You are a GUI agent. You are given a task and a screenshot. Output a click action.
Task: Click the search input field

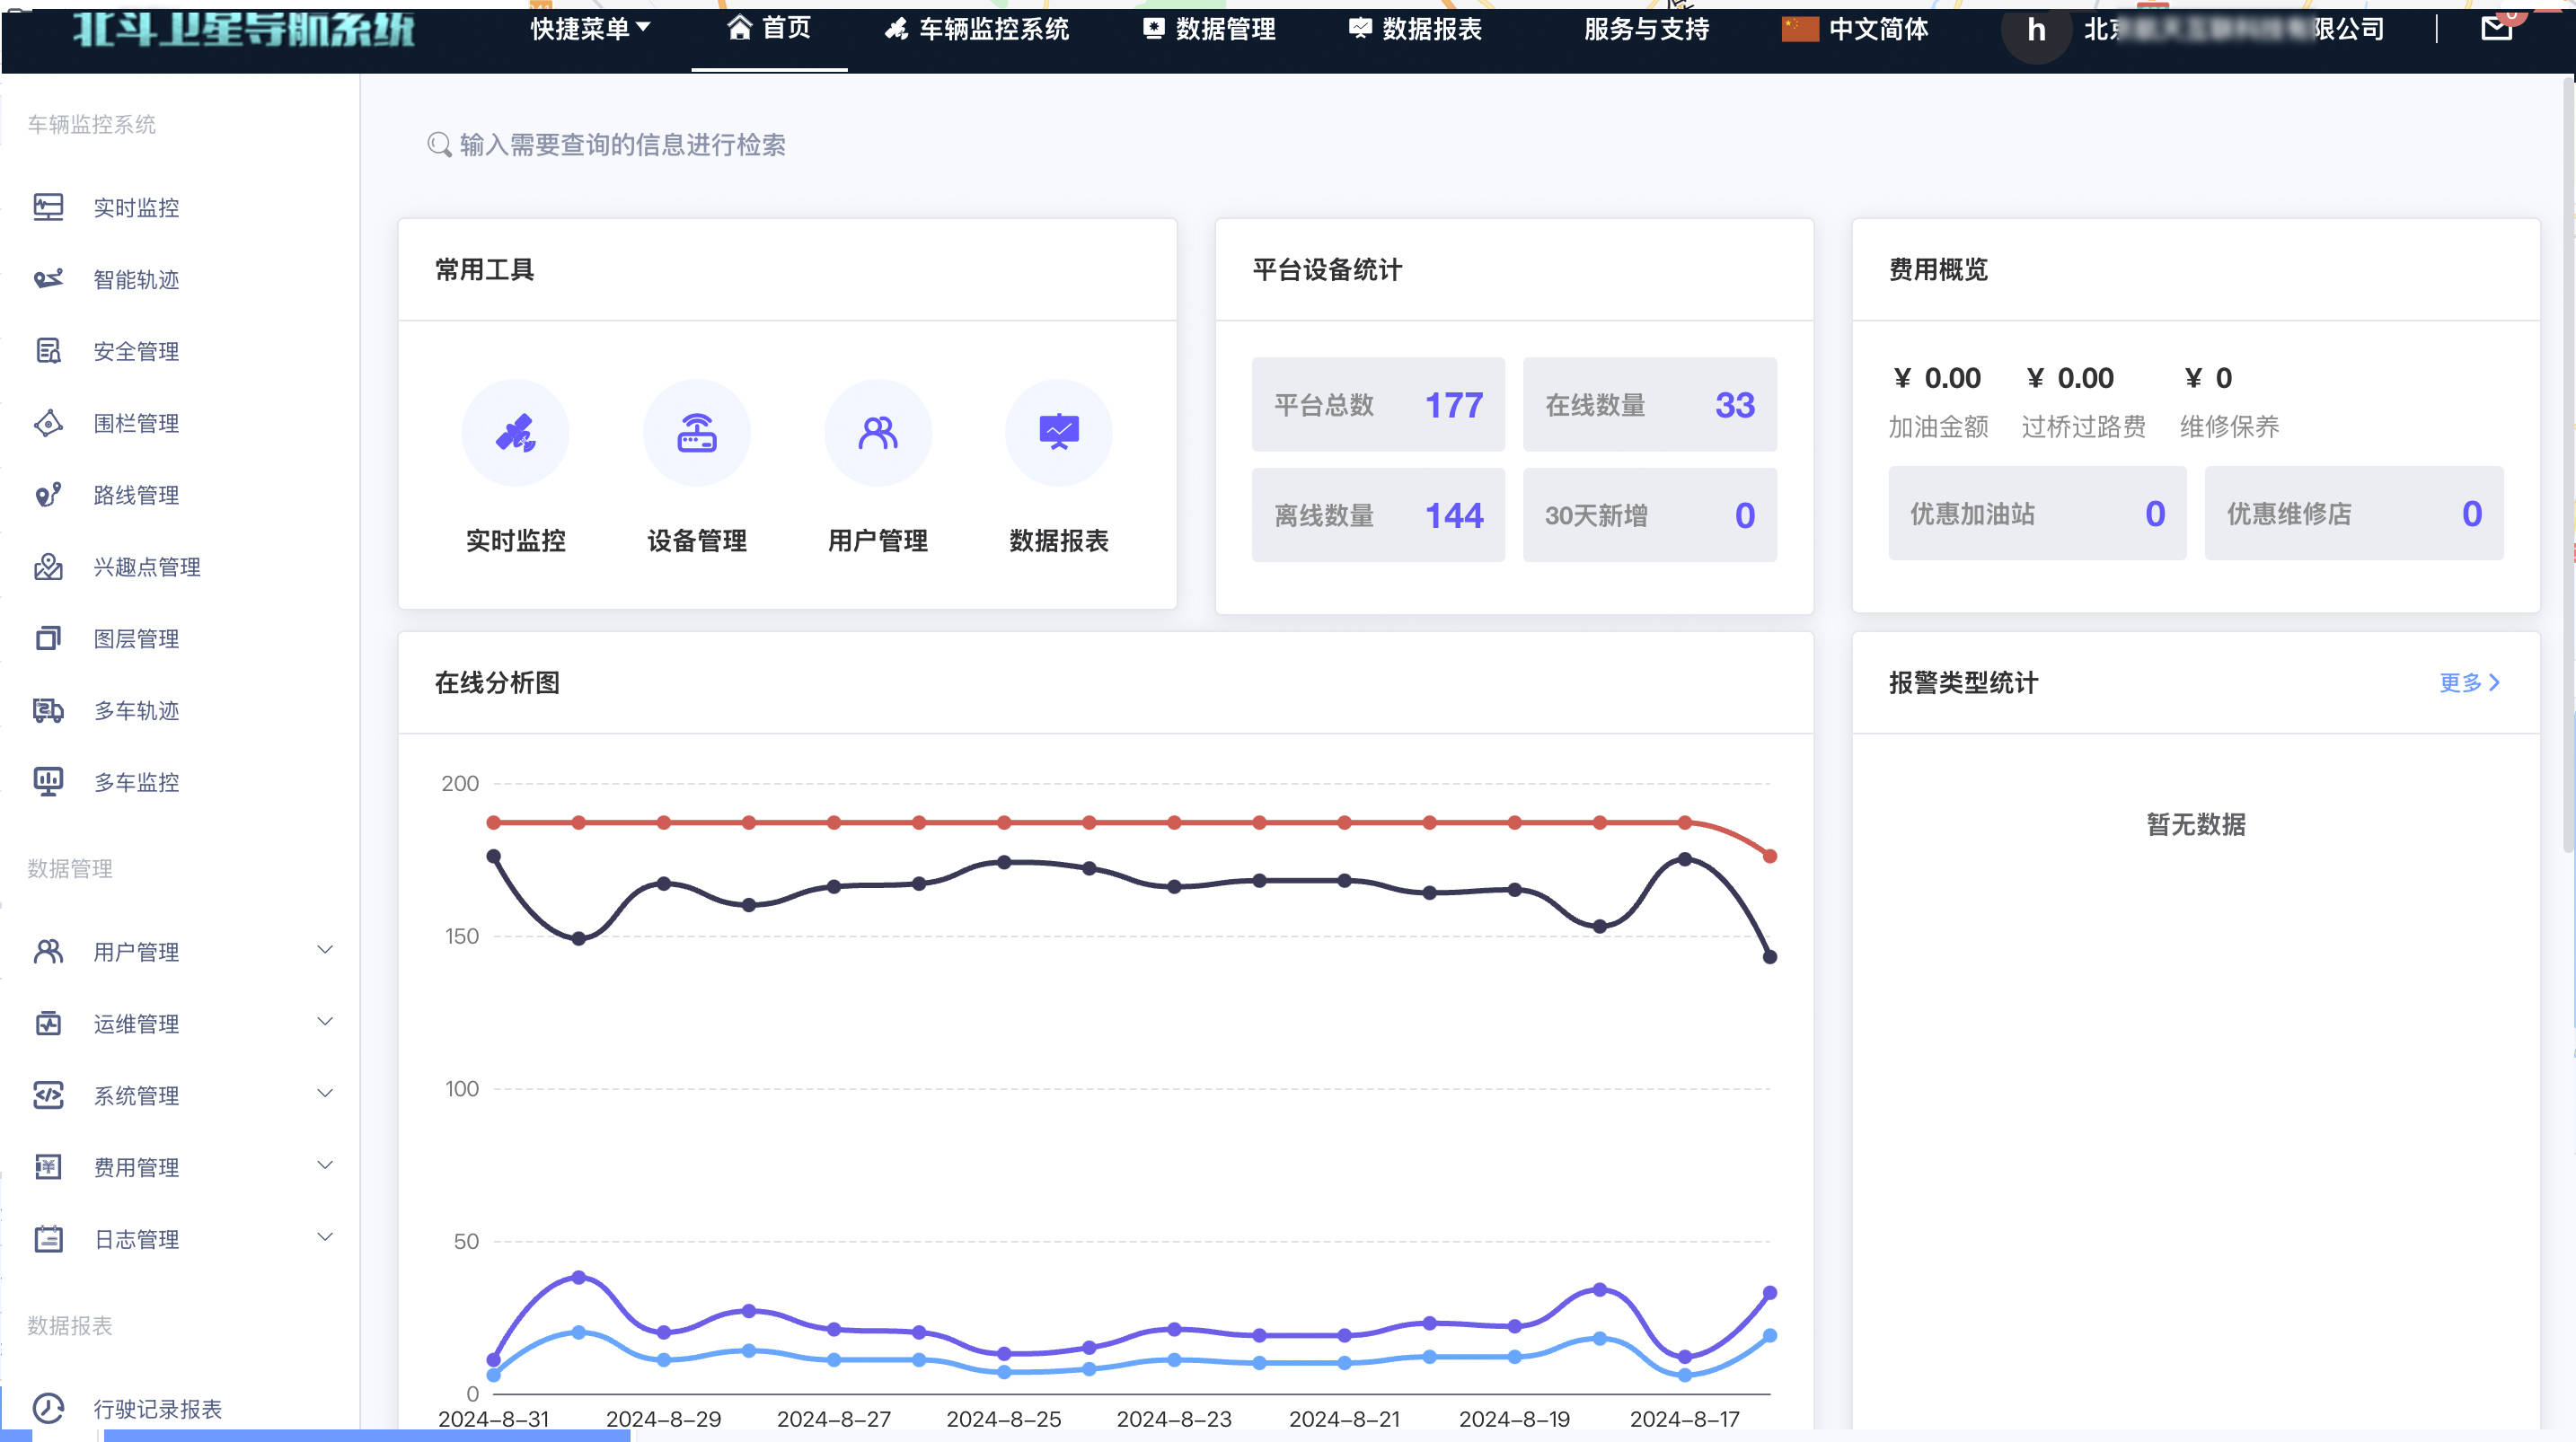click(620, 145)
